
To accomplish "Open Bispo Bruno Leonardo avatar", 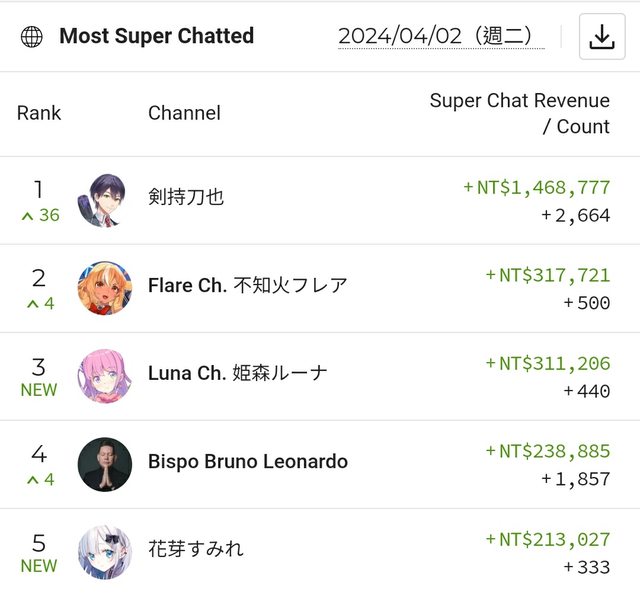I will [x=104, y=463].
